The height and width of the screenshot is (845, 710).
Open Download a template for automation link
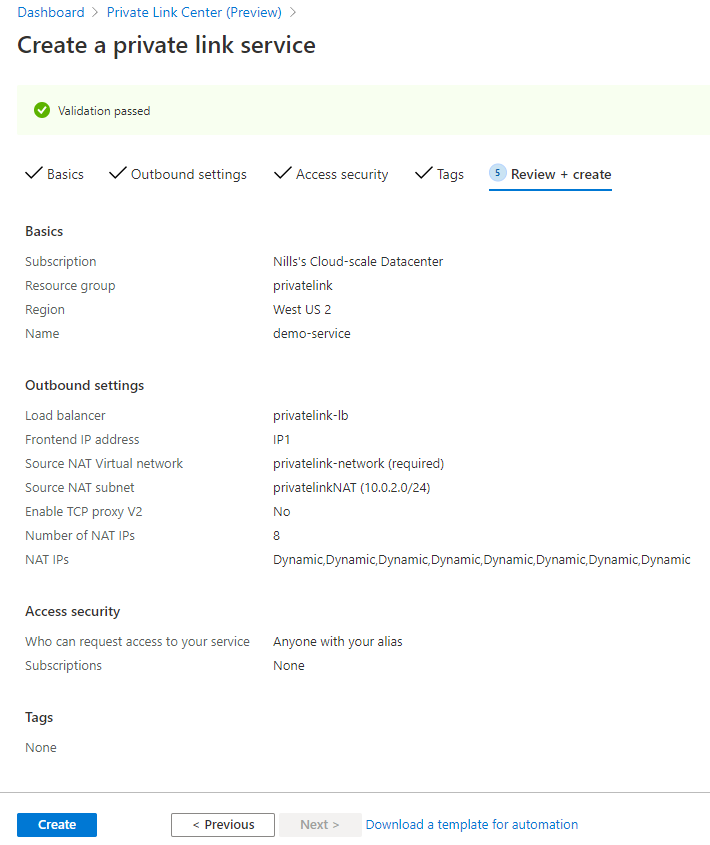(472, 825)
